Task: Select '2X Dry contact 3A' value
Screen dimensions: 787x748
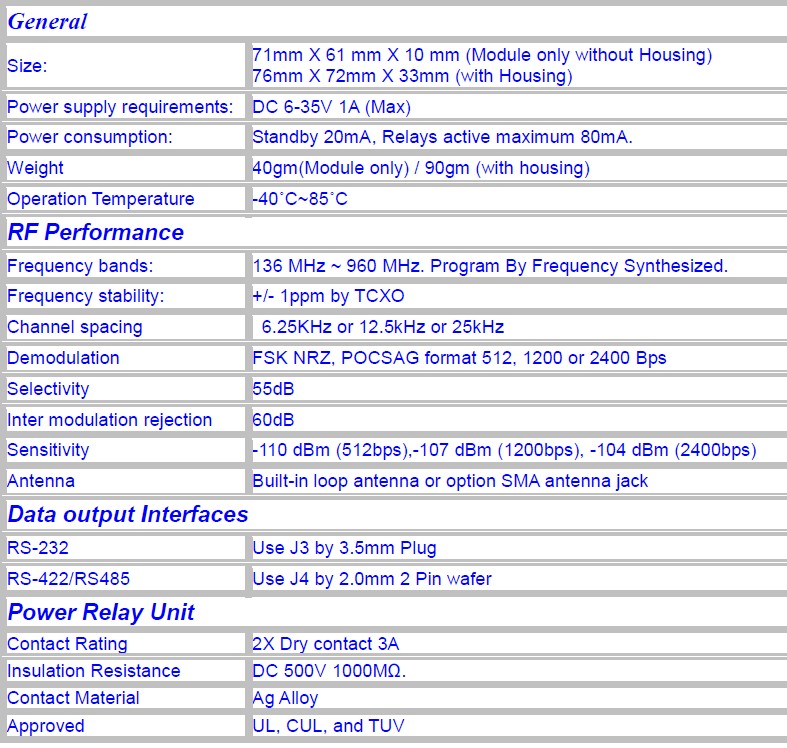Action: click(x=326, y=644)
